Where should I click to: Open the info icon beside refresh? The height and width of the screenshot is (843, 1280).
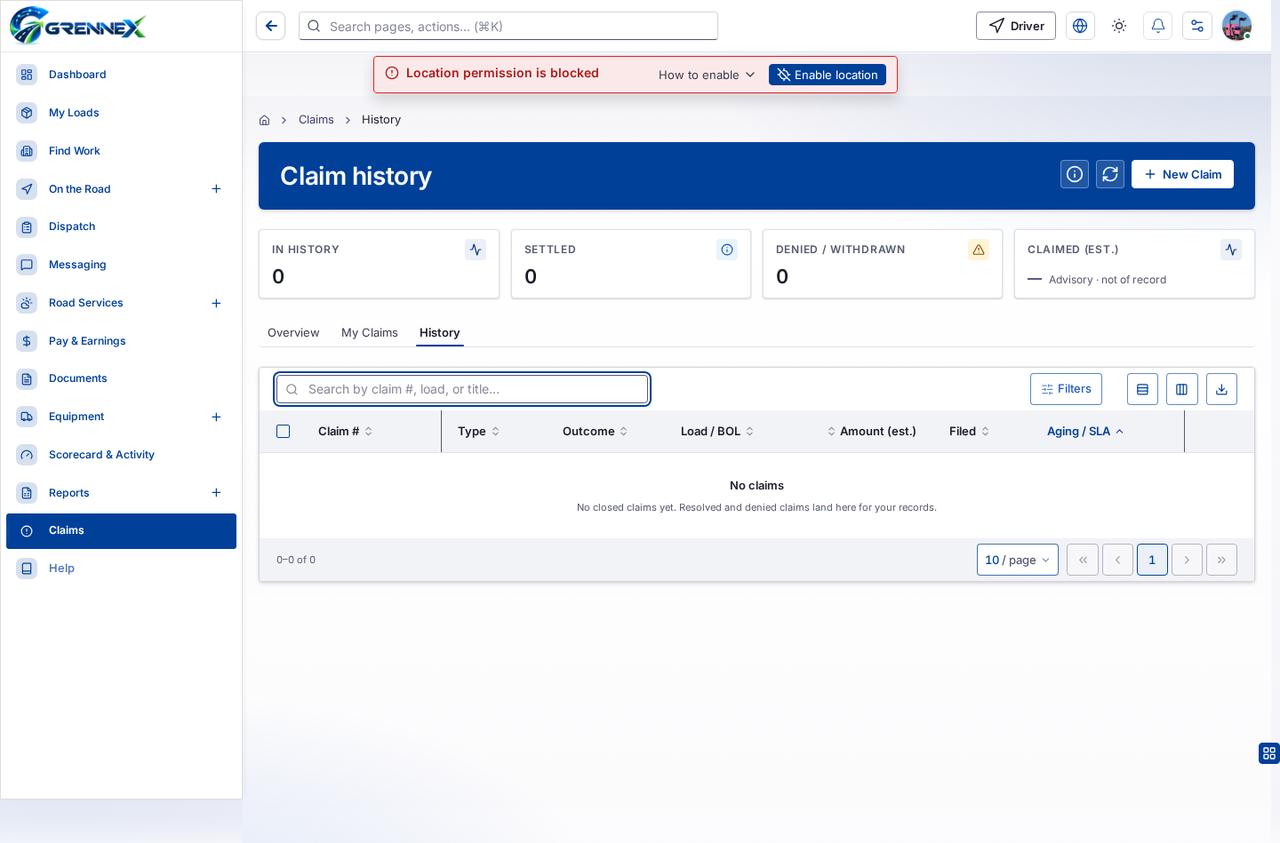(x=1075, y=174)
